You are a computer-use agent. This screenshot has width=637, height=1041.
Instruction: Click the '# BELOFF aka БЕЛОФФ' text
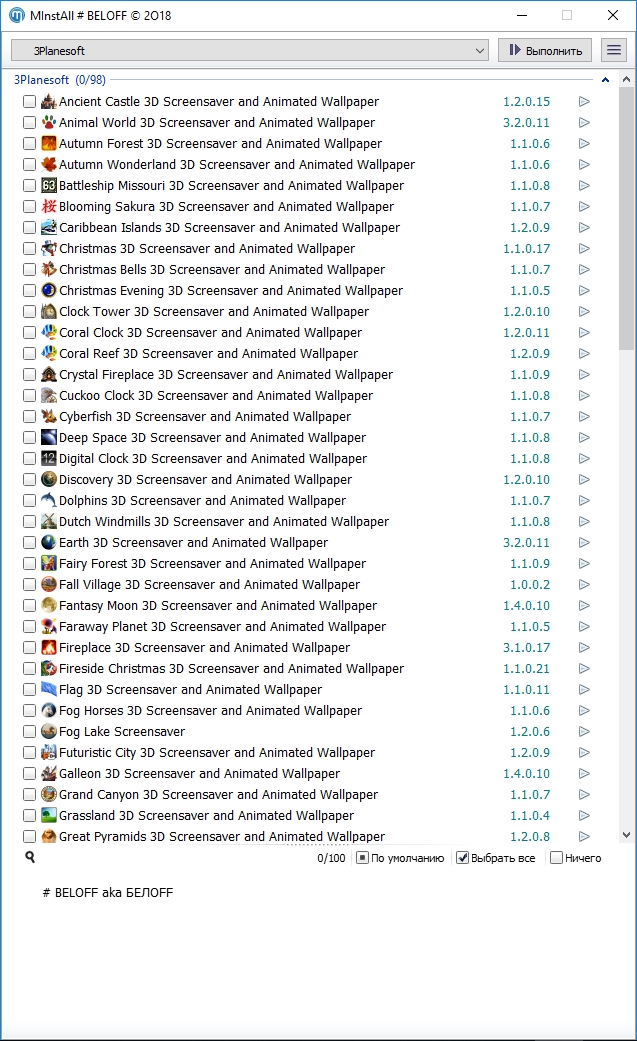(x=108, y=893)
